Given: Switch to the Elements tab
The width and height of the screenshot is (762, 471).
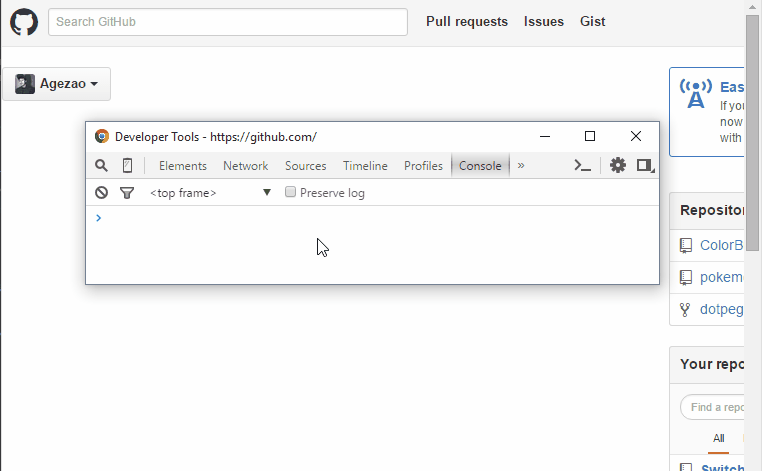Looking at the screenshot, I should [183, 166].
